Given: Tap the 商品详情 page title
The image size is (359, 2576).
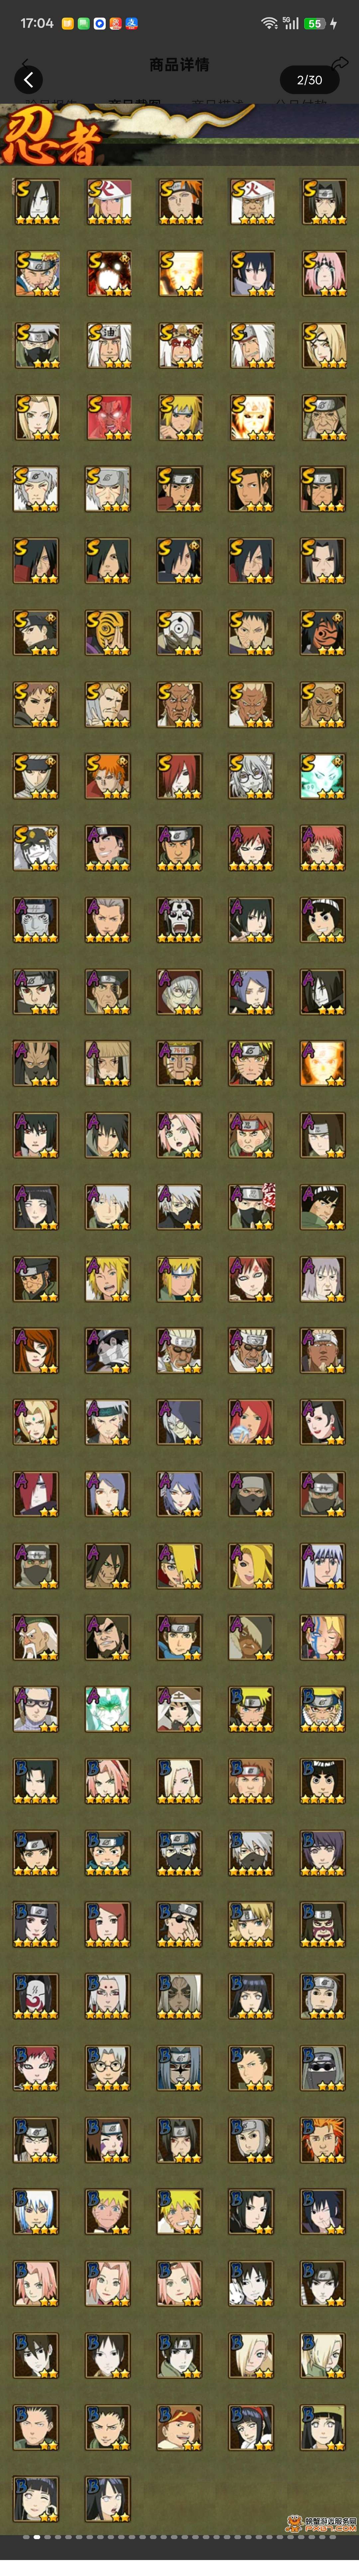Looking at the screenshot, I should pos(179,64).
